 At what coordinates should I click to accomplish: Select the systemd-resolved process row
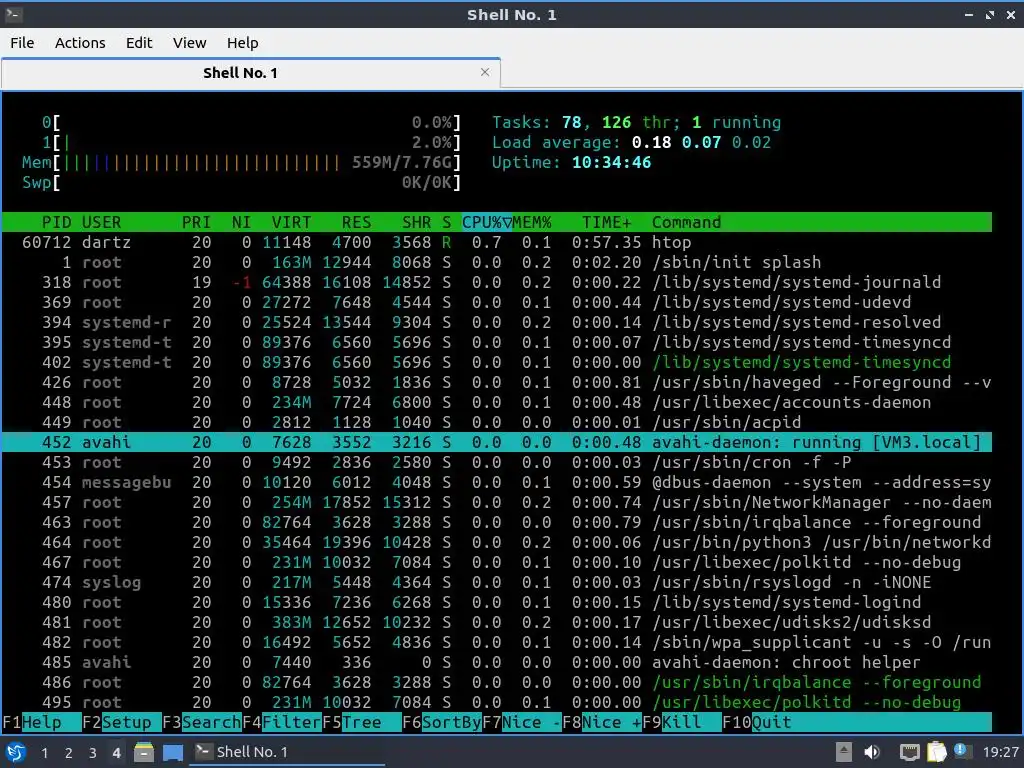point(496,322)
